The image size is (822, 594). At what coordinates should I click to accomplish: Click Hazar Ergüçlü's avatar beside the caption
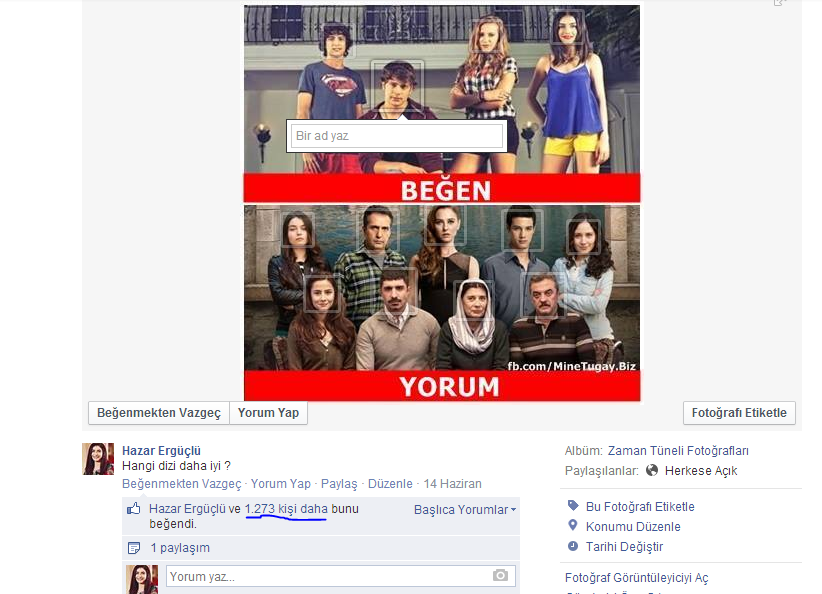98,459
